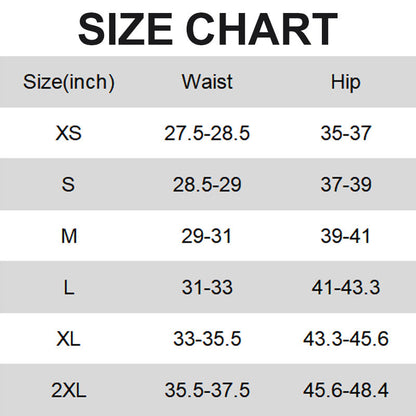Click the L size label

coord(69,287)
